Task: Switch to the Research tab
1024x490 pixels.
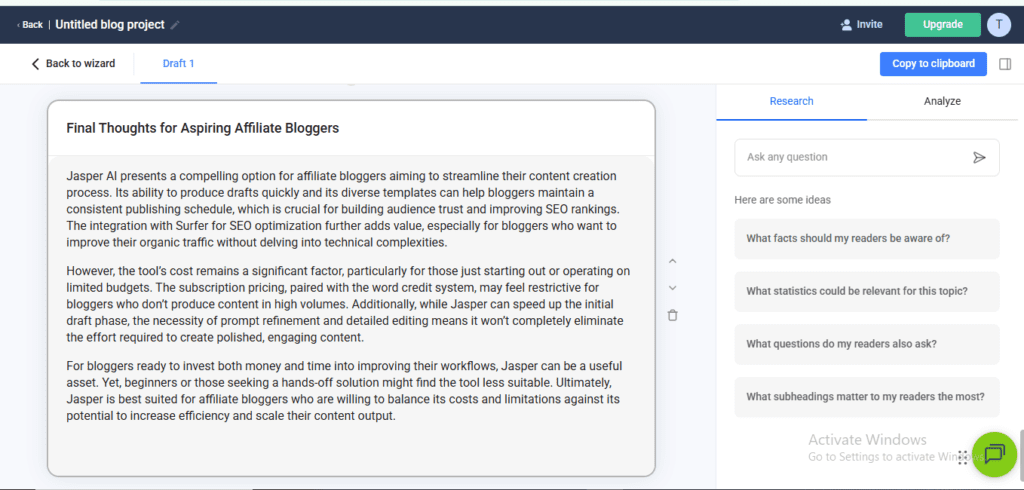Action: pos(792,101)
